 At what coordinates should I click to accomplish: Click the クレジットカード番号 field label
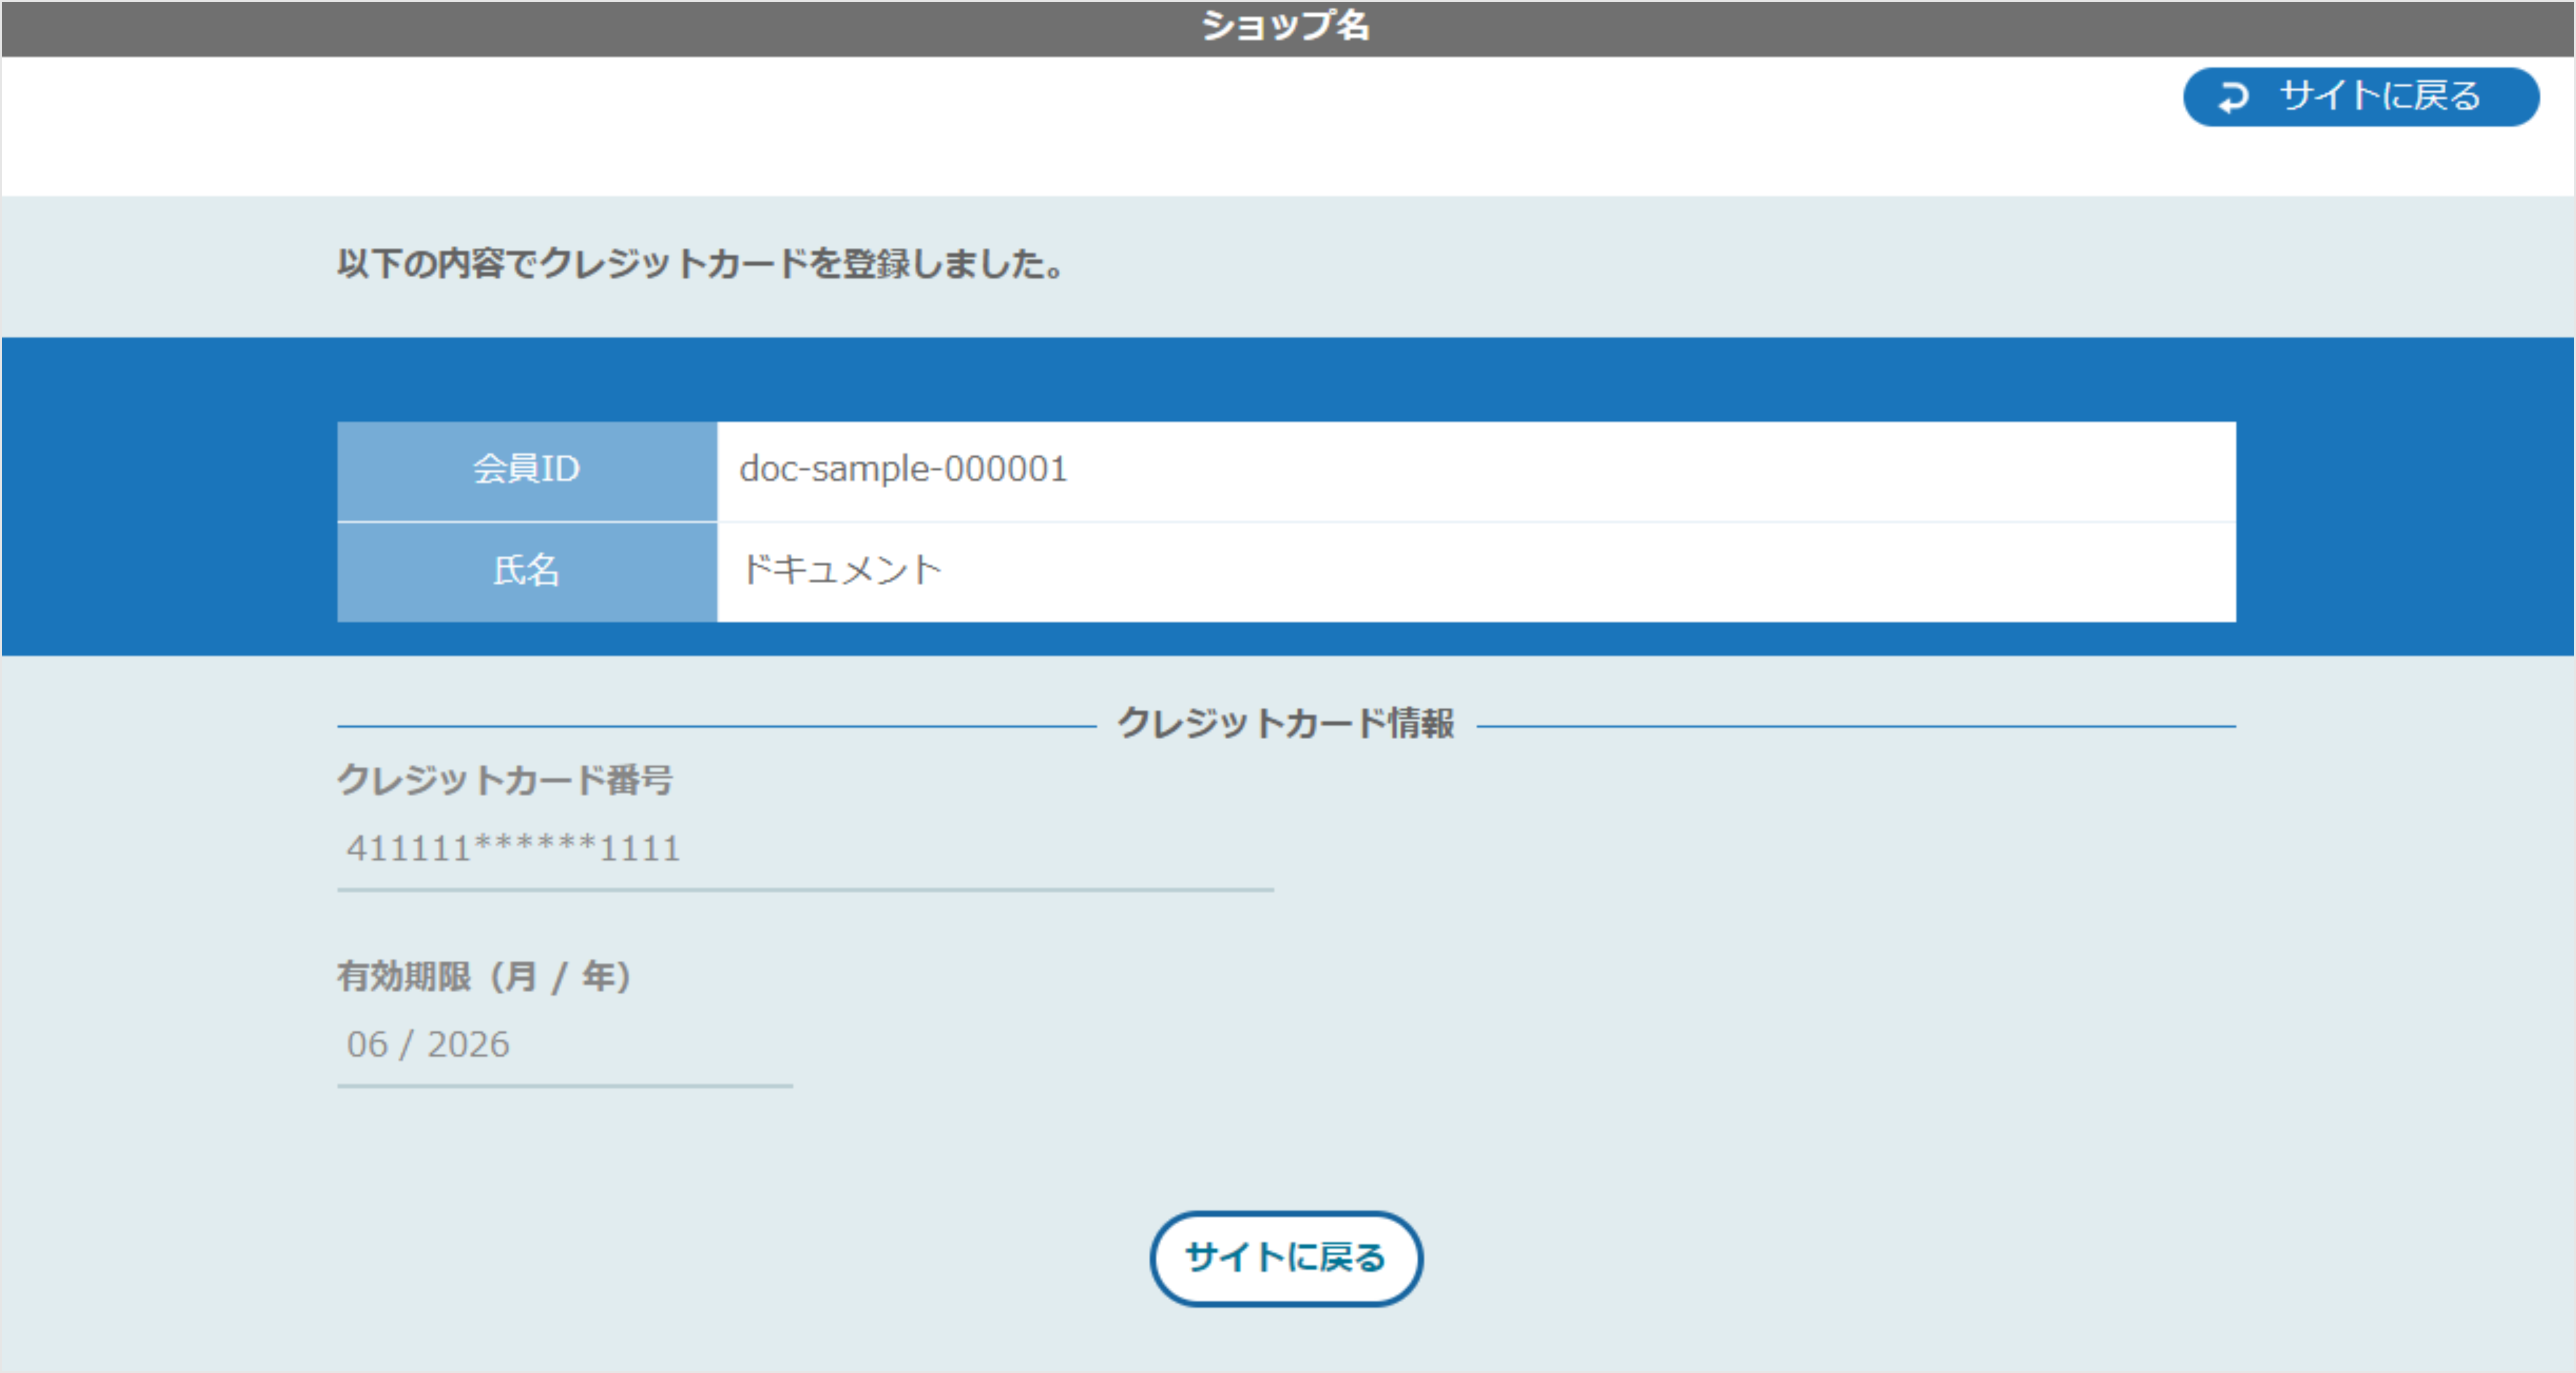pos(505,780)
